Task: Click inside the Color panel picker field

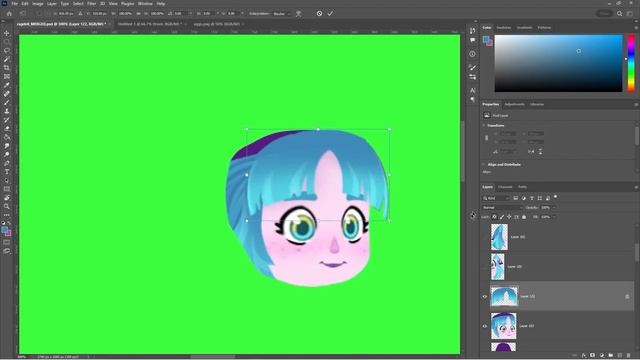Action: [x=558, y=63]
